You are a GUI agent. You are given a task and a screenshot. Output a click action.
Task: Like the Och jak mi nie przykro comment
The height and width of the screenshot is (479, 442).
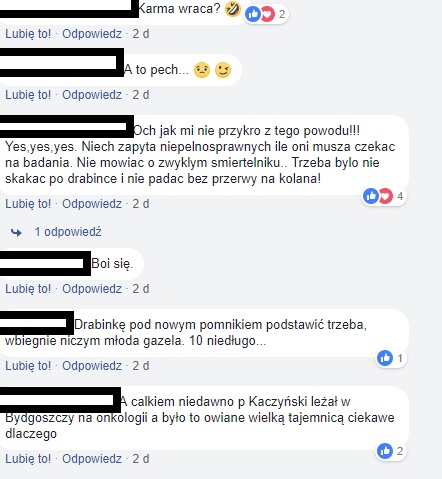click(28, 203)
